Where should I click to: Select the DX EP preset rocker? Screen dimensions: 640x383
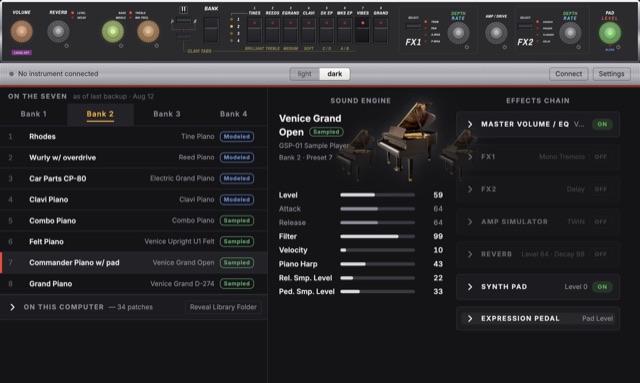coord(326,30)
